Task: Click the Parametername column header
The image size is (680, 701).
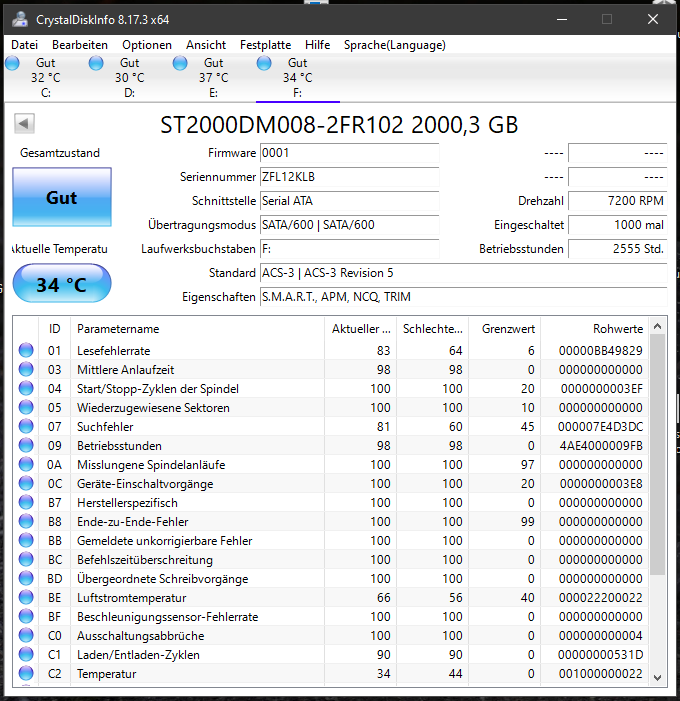Action: pyautogui.click(x=197, y=329)
